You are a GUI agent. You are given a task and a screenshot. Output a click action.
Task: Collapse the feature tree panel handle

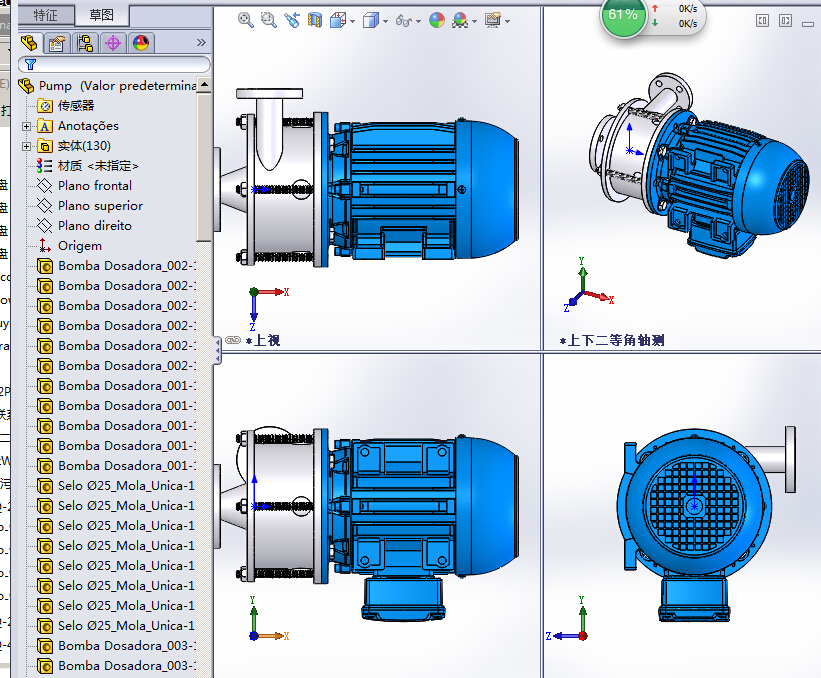(217, 351)
